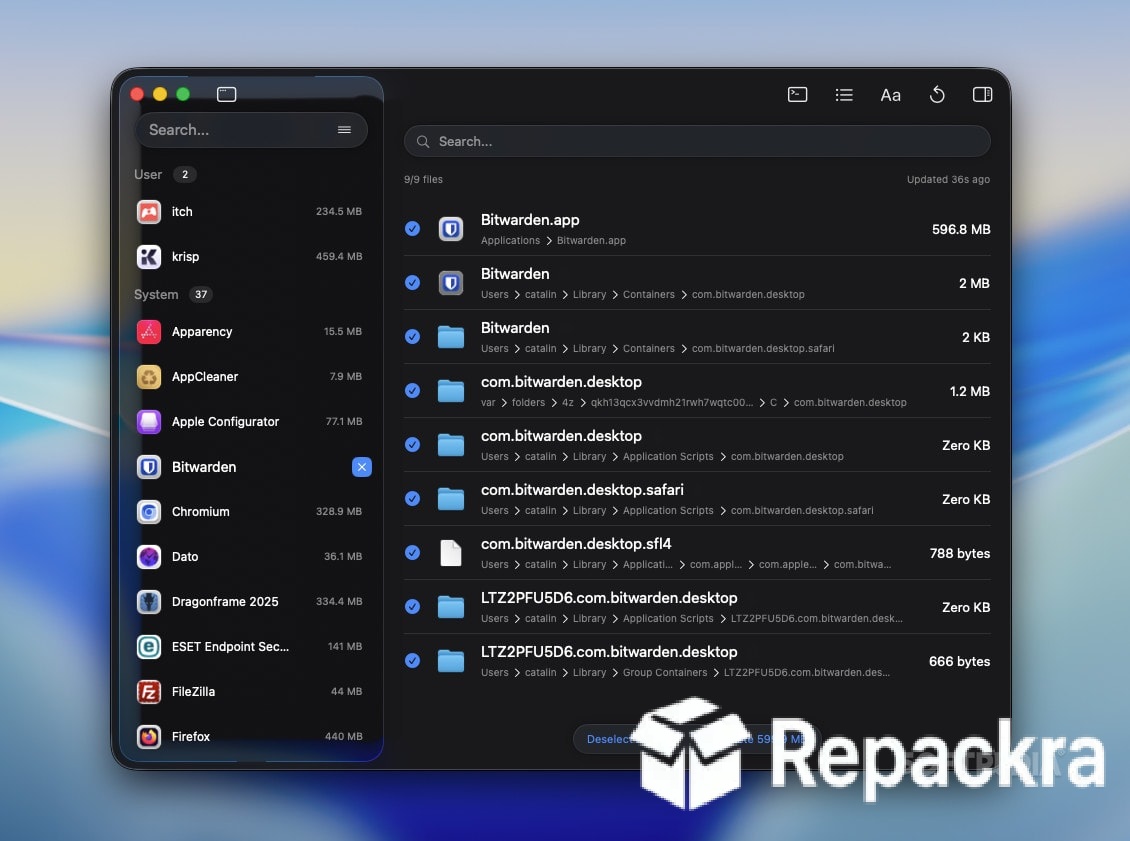Click folder icon of the 666 bytes row
Viewport: 1130px width, 841px height.
click(451, 661)
